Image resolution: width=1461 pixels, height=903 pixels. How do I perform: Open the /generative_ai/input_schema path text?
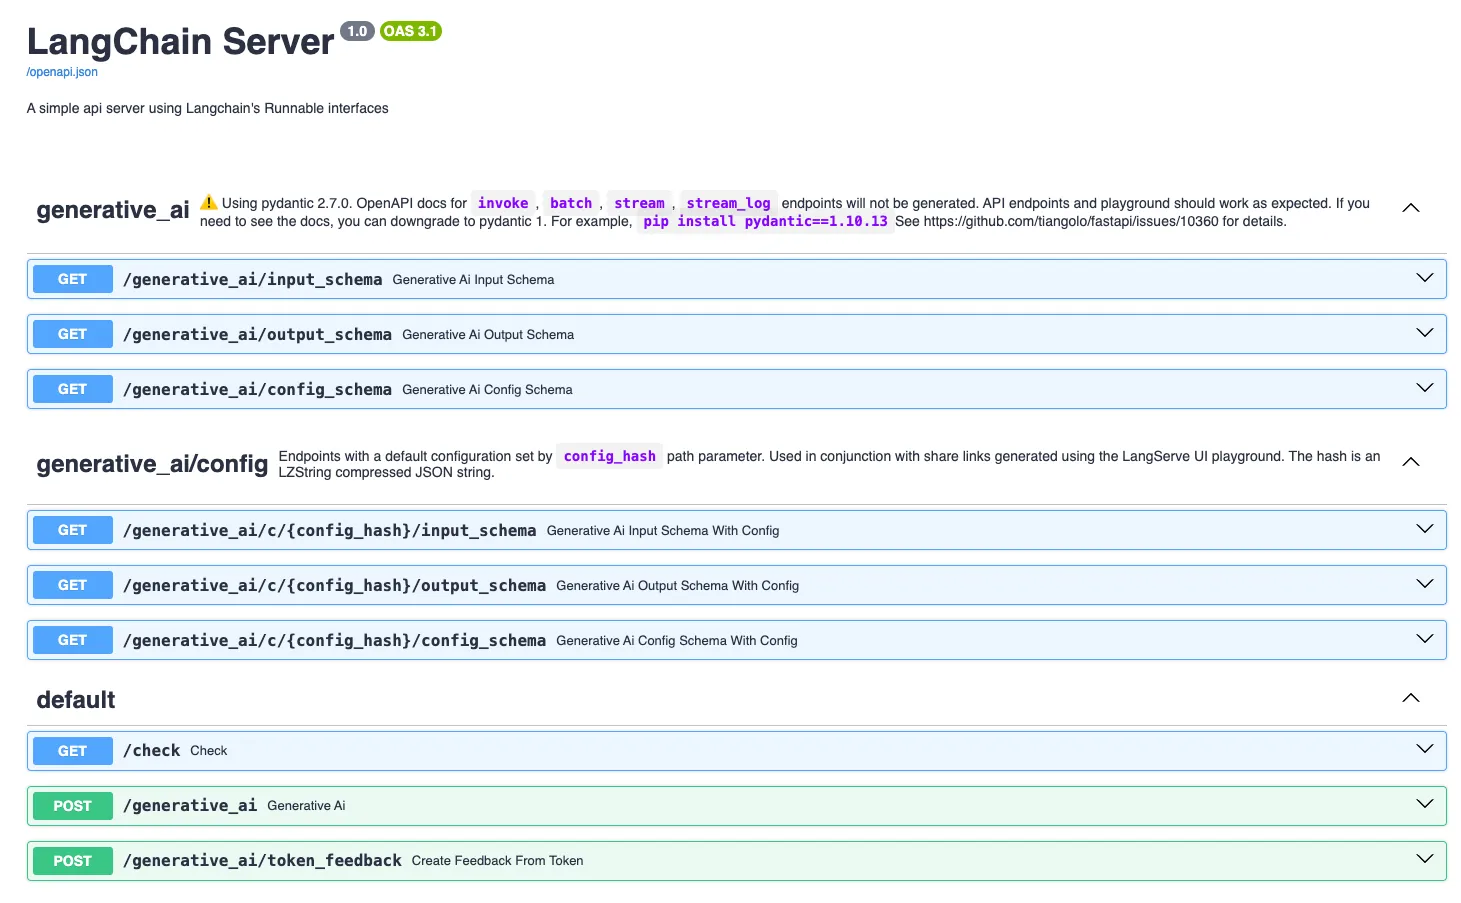pos(252,280)
